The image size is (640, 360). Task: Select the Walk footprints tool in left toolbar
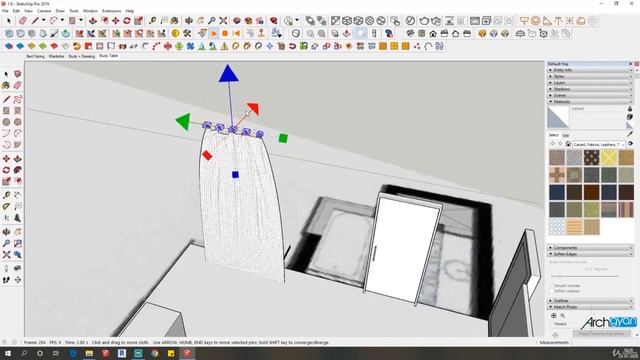coord(6,280)
